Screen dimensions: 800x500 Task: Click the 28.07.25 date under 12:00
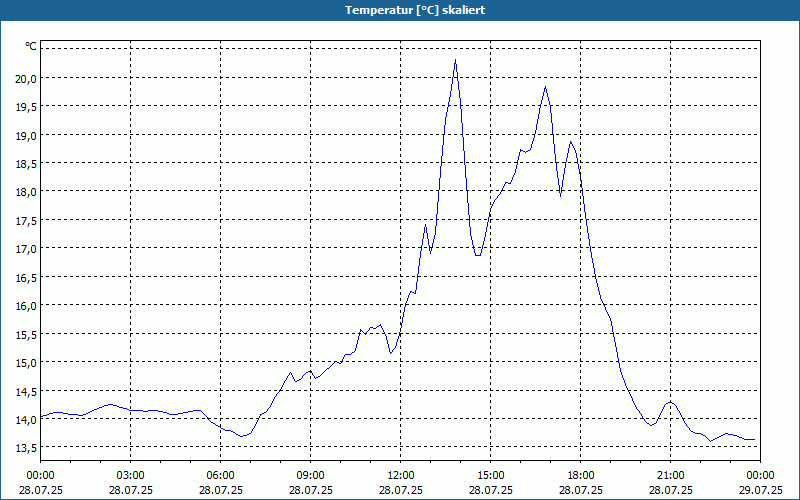pos(401,490)
